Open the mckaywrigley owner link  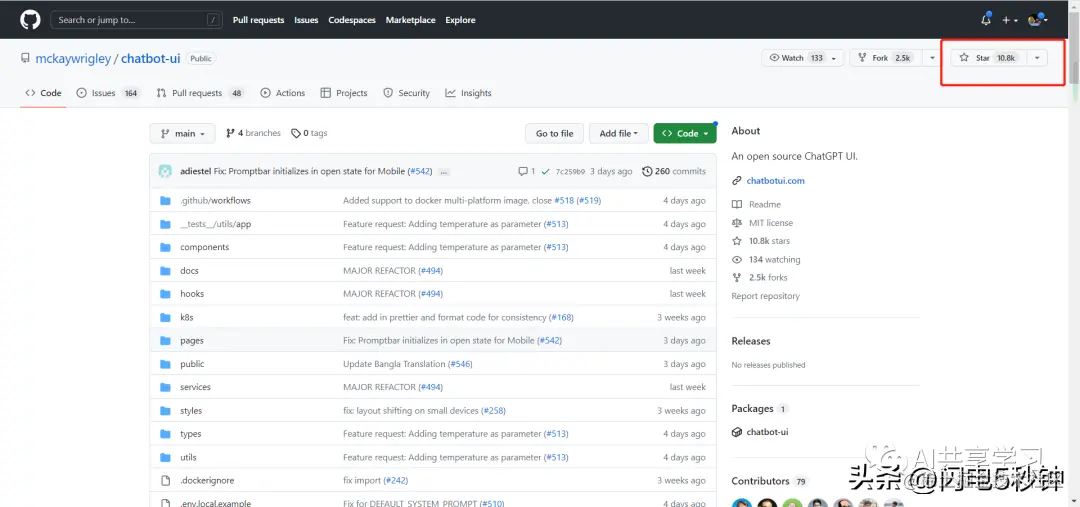coord(73,59)
